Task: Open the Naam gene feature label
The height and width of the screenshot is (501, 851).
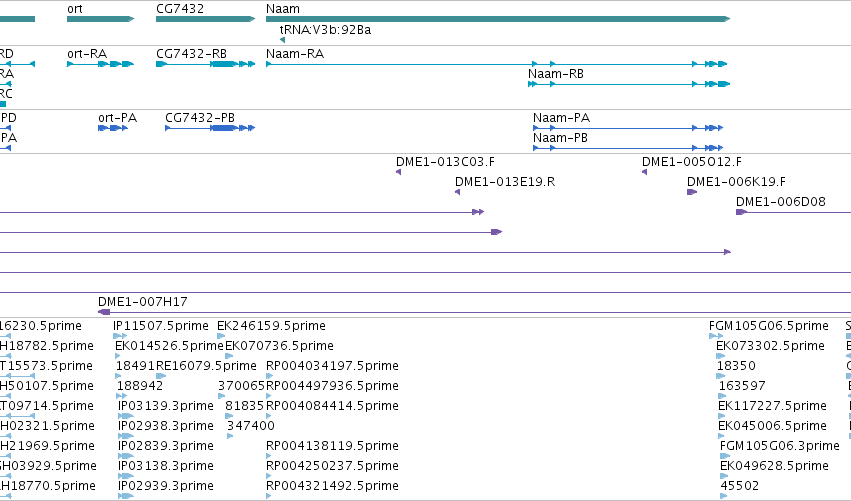Action: 283,9
